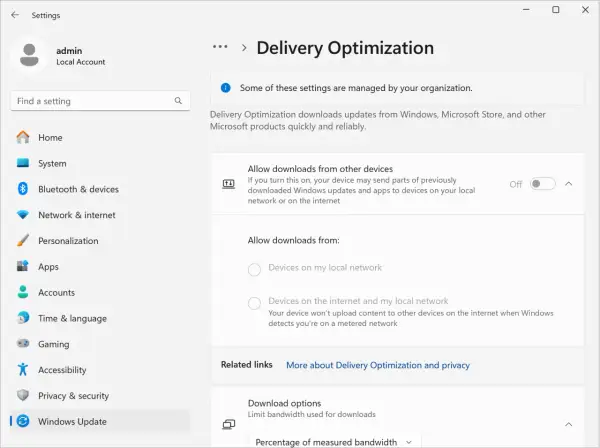Viewport: 600px width, 448px height.
Task: Go to System settings
Action: pyautogui.click(x=100, y=163)
